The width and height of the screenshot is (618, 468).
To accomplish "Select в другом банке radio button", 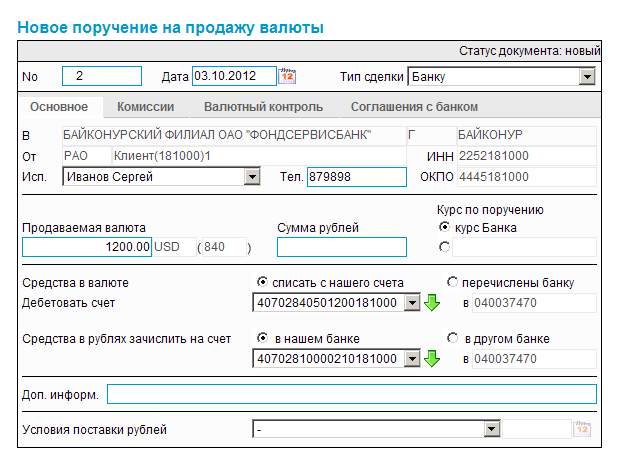I will point(452,338).
